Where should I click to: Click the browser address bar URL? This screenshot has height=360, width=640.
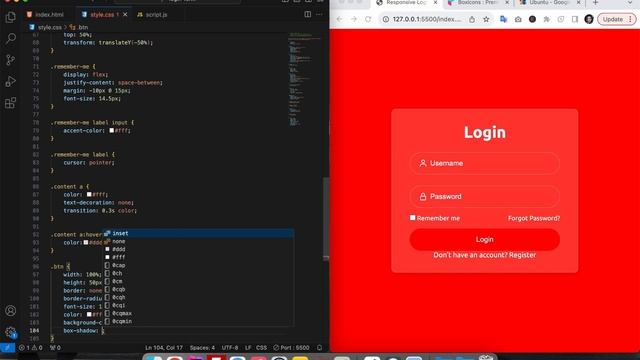click(x=427, y=19)
